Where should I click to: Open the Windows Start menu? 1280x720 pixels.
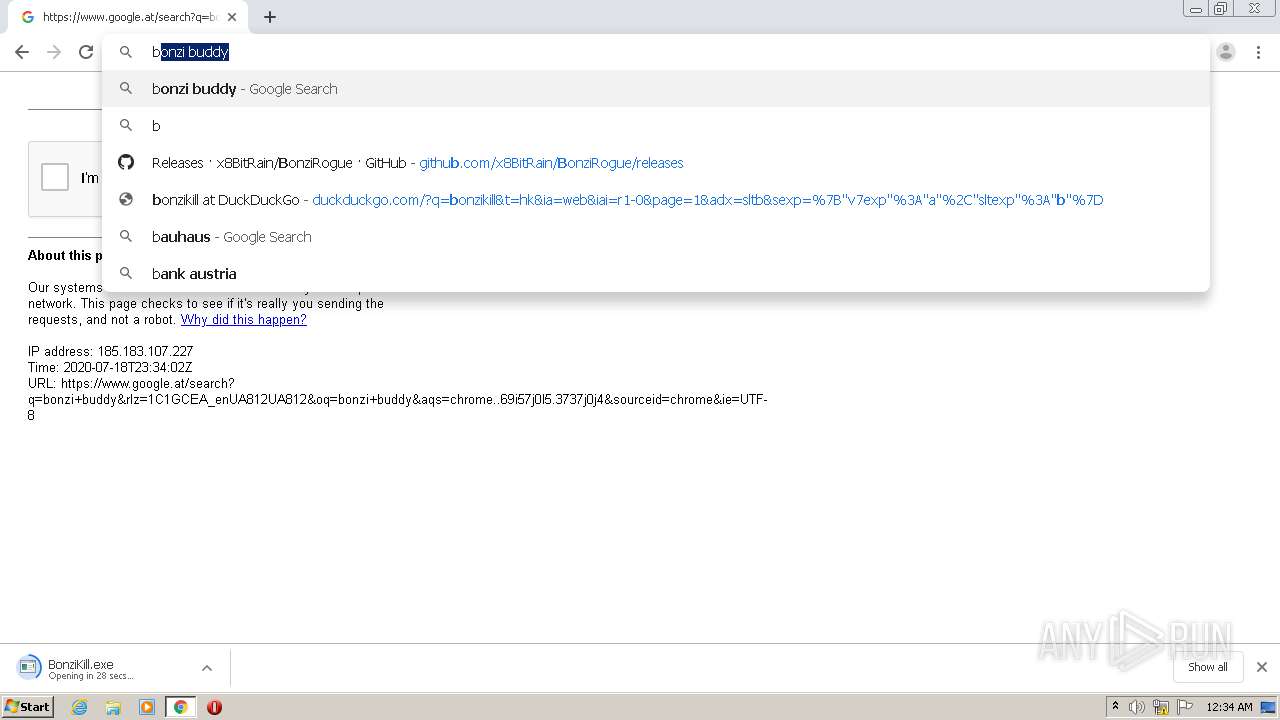28,707
